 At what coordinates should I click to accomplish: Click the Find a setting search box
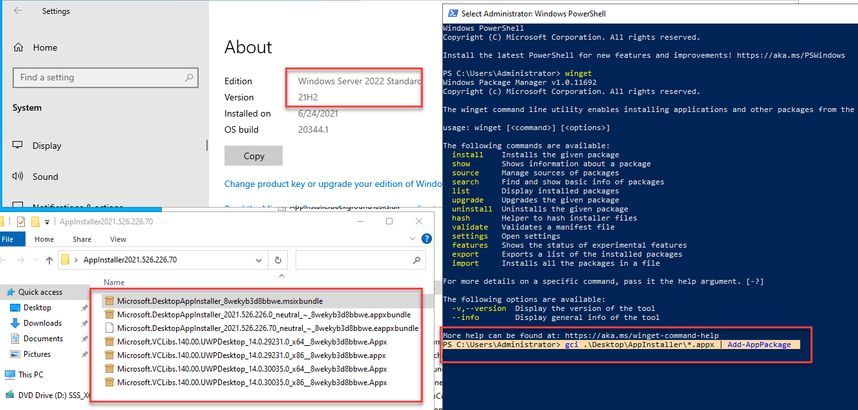click(105, 77)
